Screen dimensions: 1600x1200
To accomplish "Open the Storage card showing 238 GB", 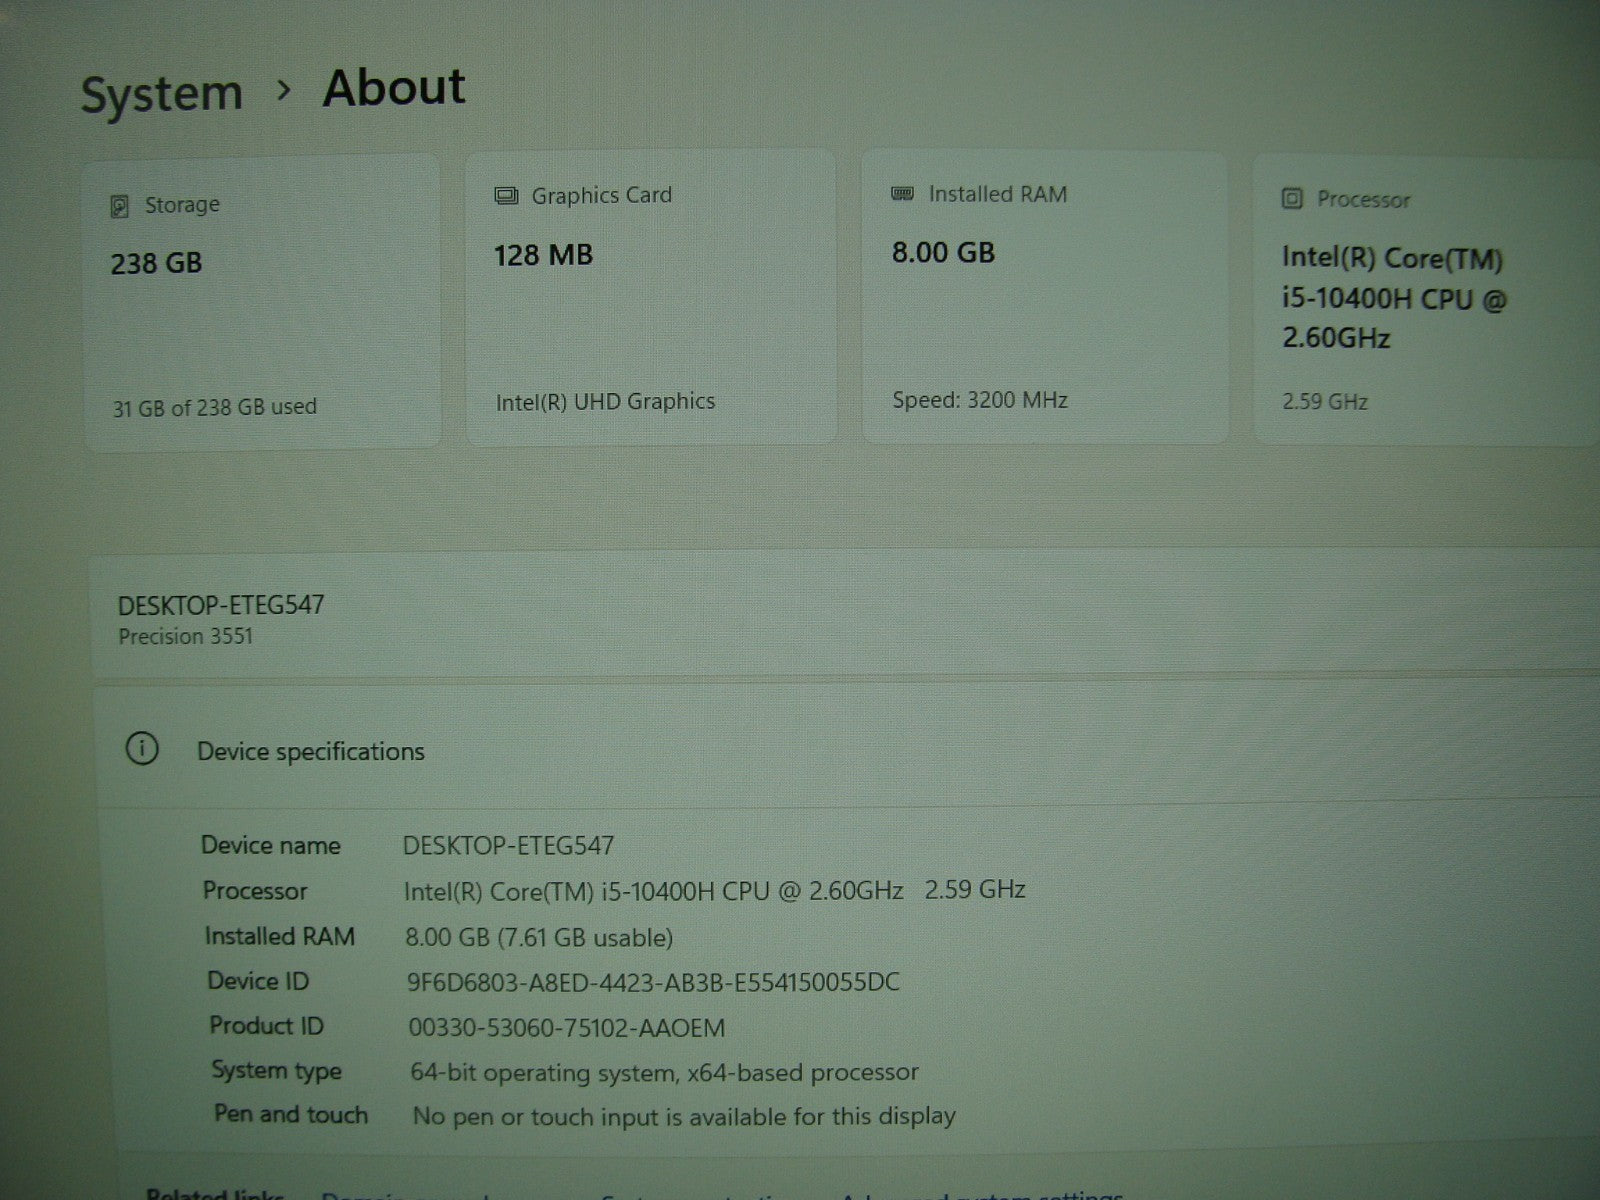I will tap(261, 300).
